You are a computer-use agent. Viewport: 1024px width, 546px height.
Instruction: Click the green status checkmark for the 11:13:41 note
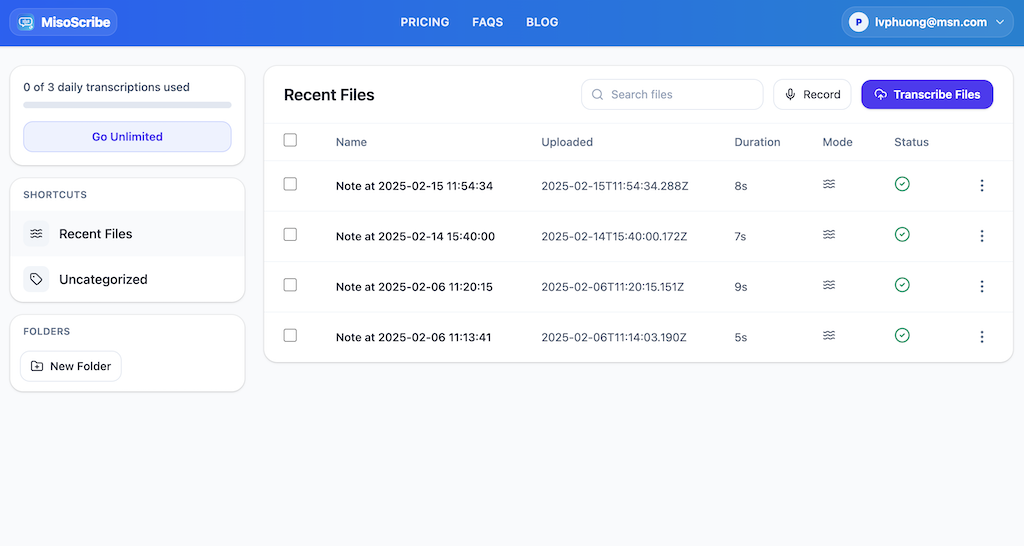902,335
